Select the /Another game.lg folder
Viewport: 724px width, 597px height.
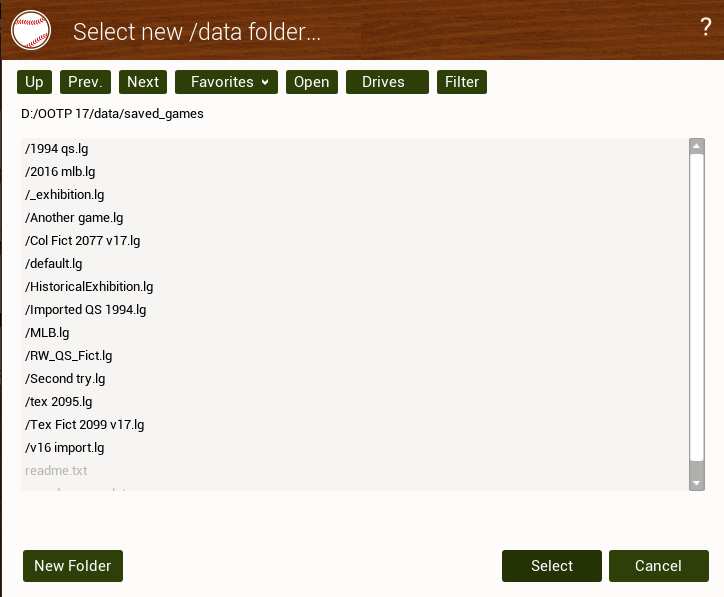point(355,217)
